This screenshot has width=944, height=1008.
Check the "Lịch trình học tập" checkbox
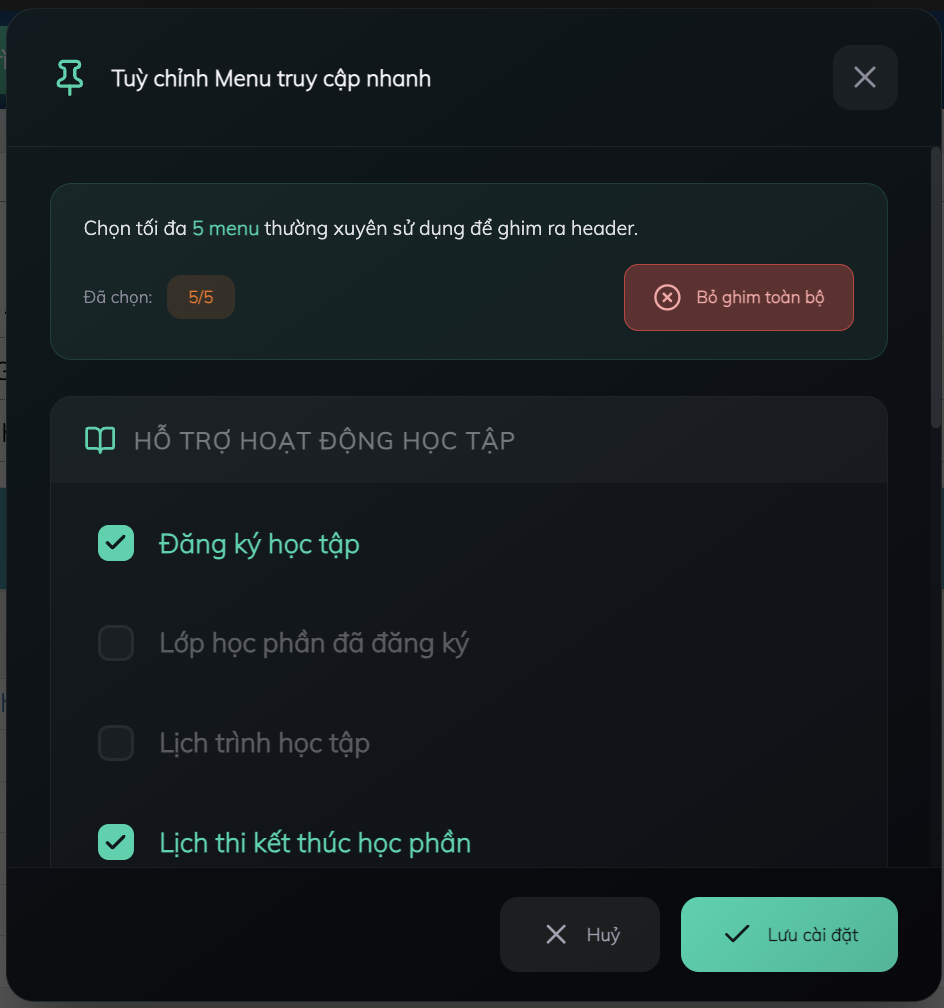coord(116,743)
